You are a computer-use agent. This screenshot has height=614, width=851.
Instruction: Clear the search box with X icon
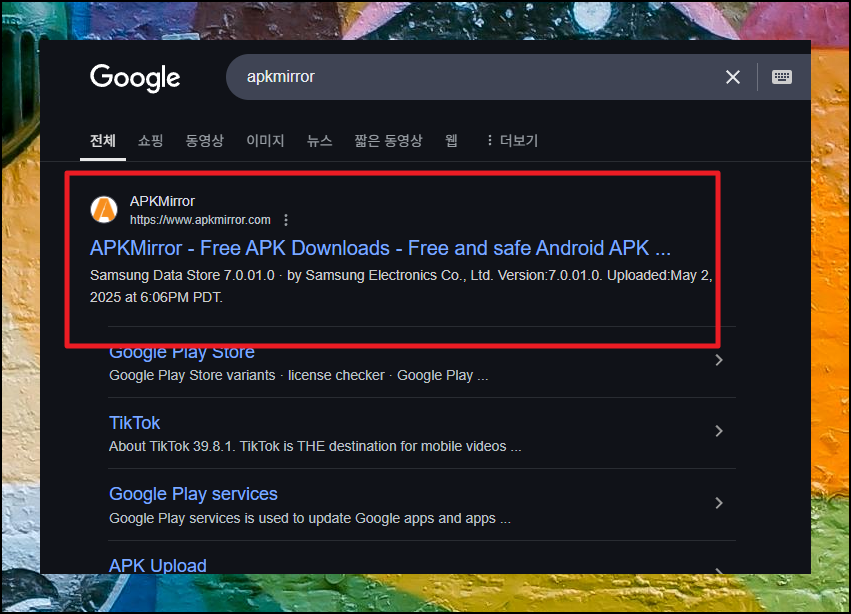(733, 77)
